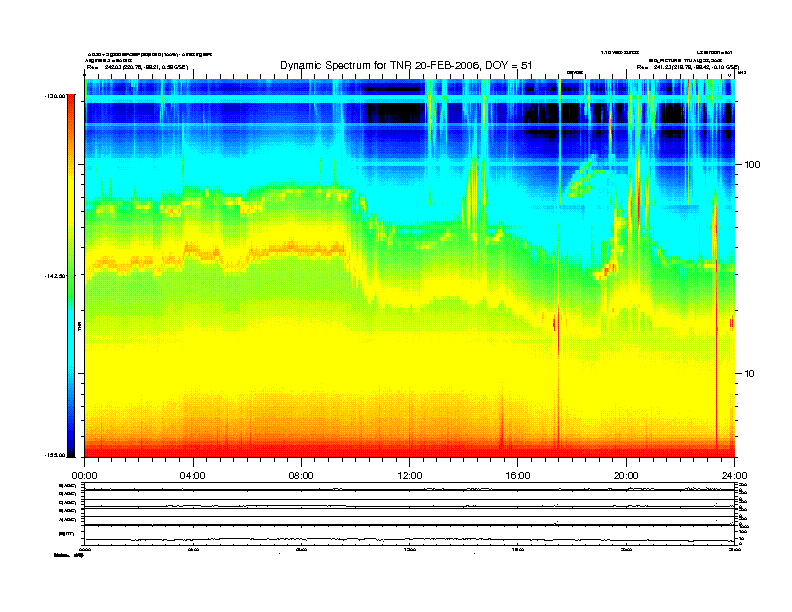Click the 12:00 time axis label
Viewport: 792px width, 612px height.
click(410, 476)
